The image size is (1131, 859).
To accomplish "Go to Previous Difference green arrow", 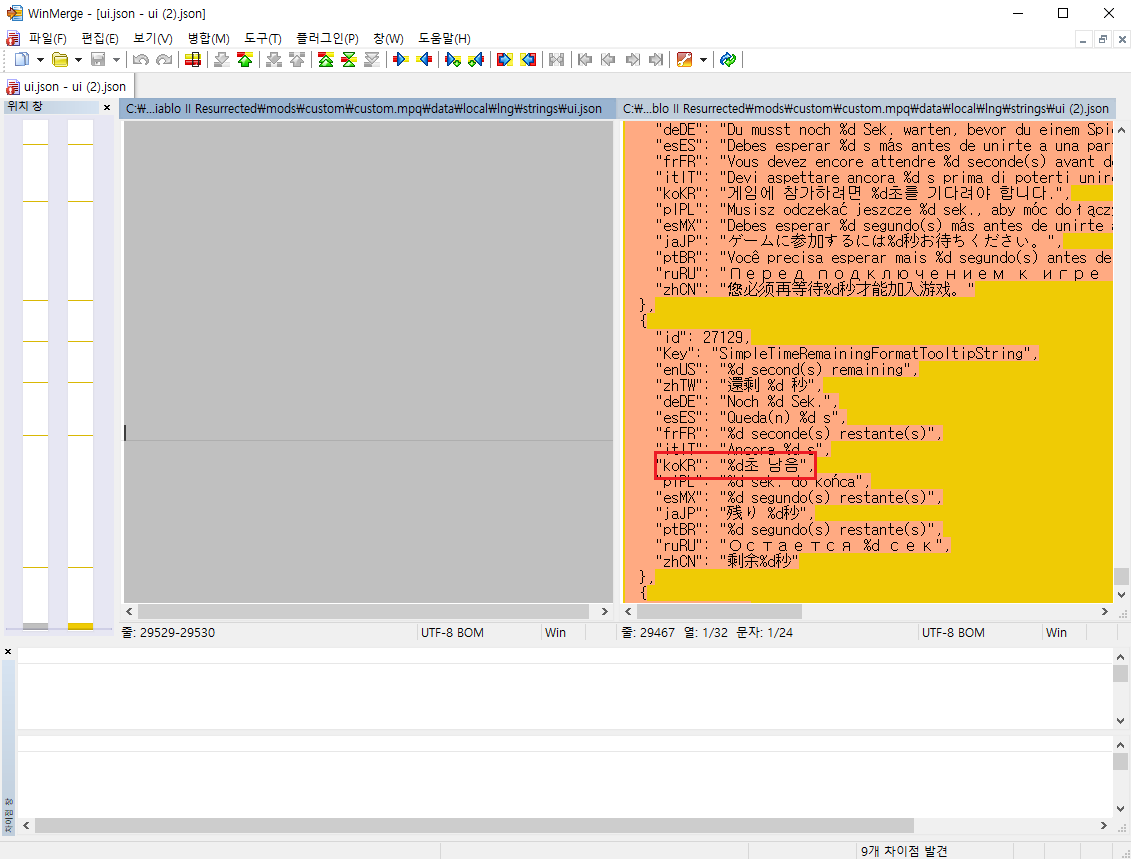I will pos(245,60).
